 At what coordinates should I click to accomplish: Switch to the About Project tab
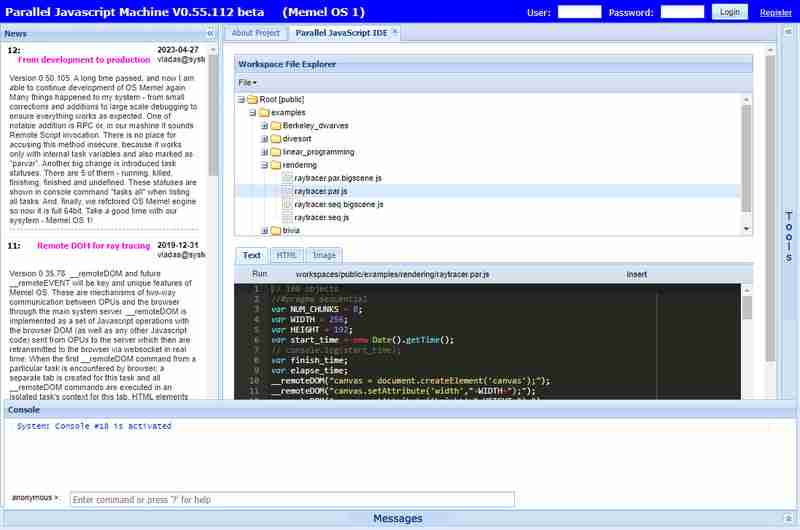pyautogui.click(x=256, y=33)
